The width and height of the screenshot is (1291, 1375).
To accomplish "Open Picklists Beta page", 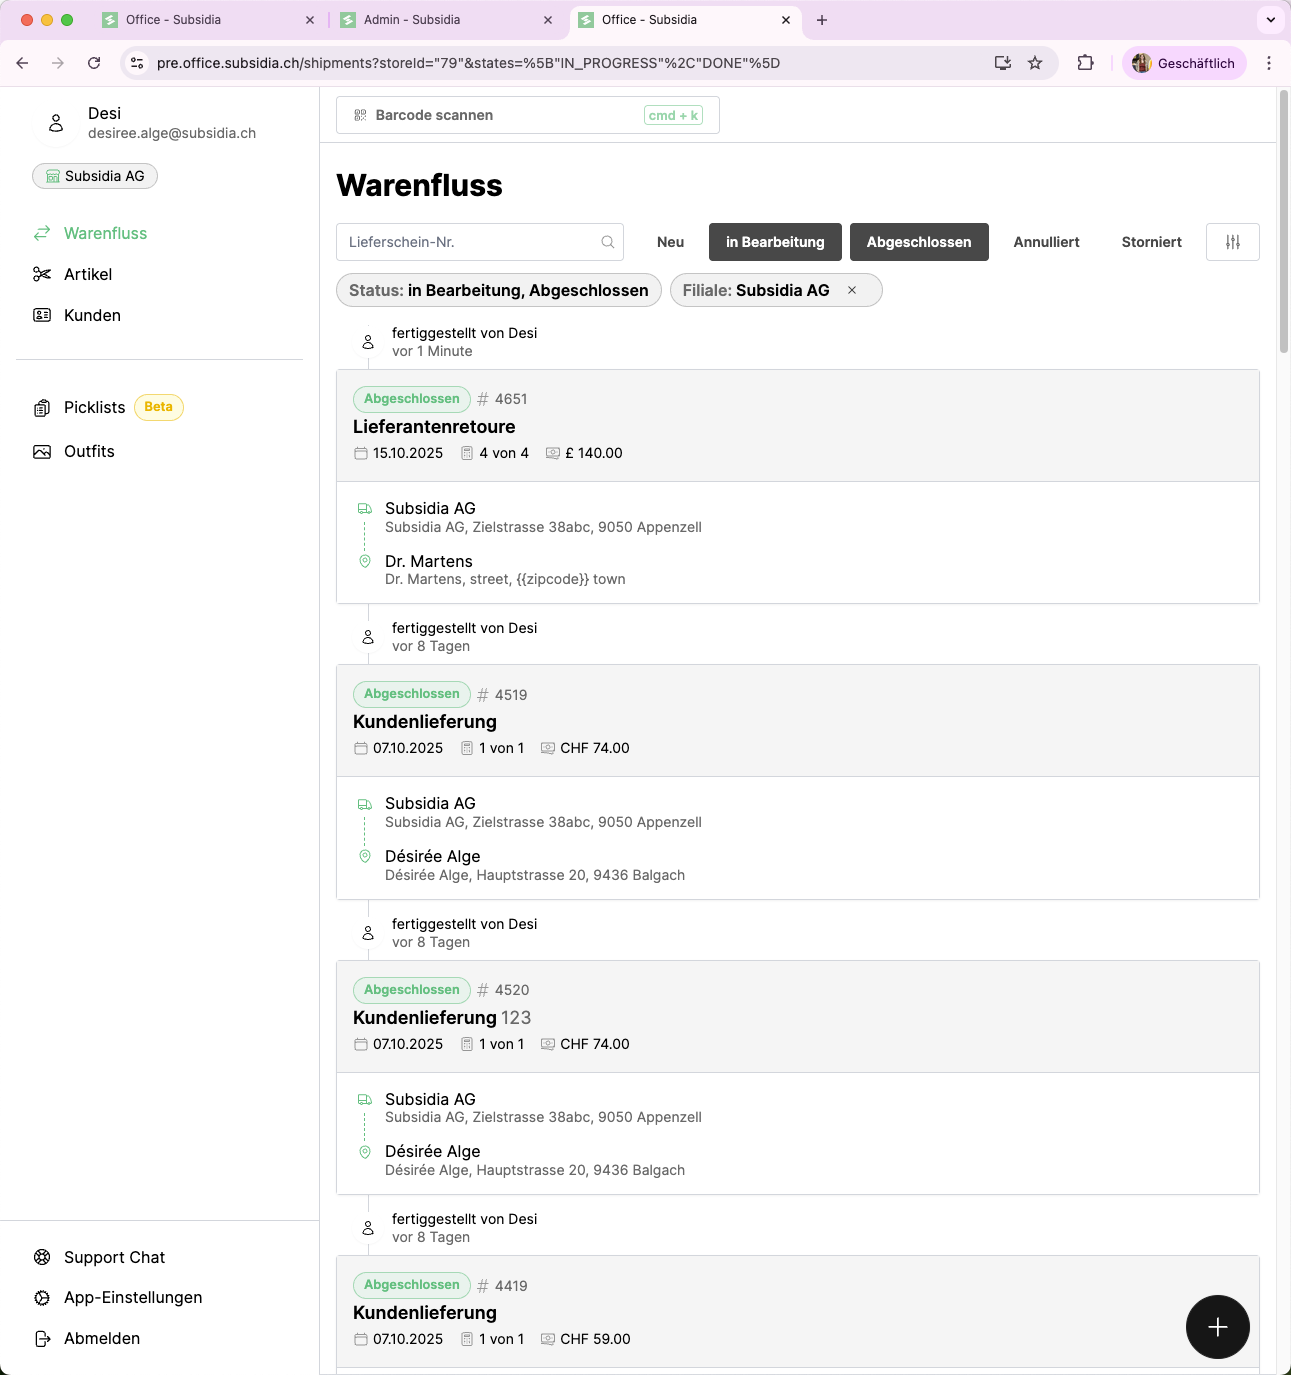I will pyautogui.click(x=95, y=407).
